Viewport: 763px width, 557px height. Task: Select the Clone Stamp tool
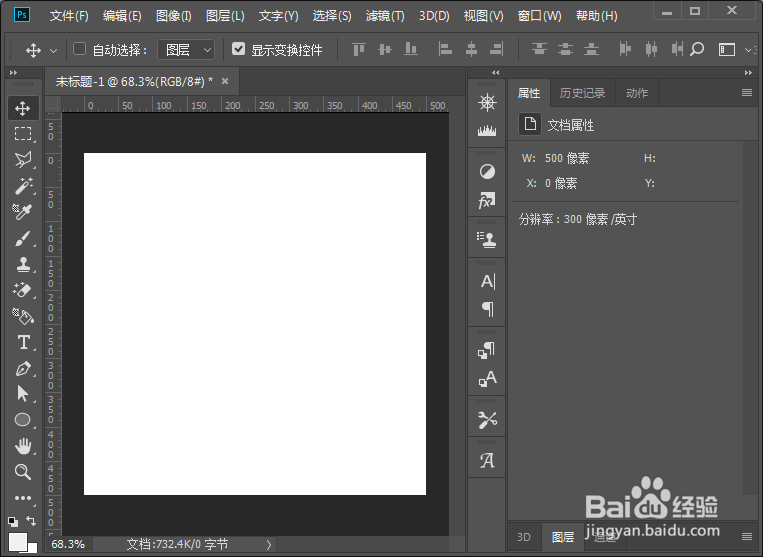point(23,264)
